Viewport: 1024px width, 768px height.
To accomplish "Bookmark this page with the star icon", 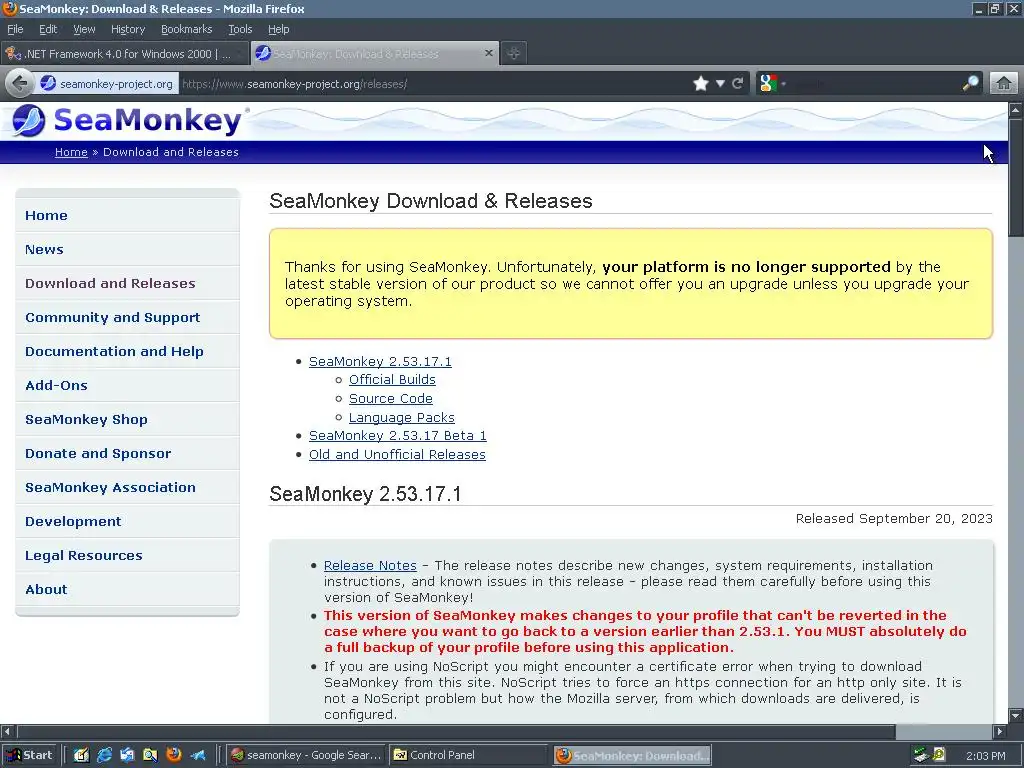I will pos(701,84).
